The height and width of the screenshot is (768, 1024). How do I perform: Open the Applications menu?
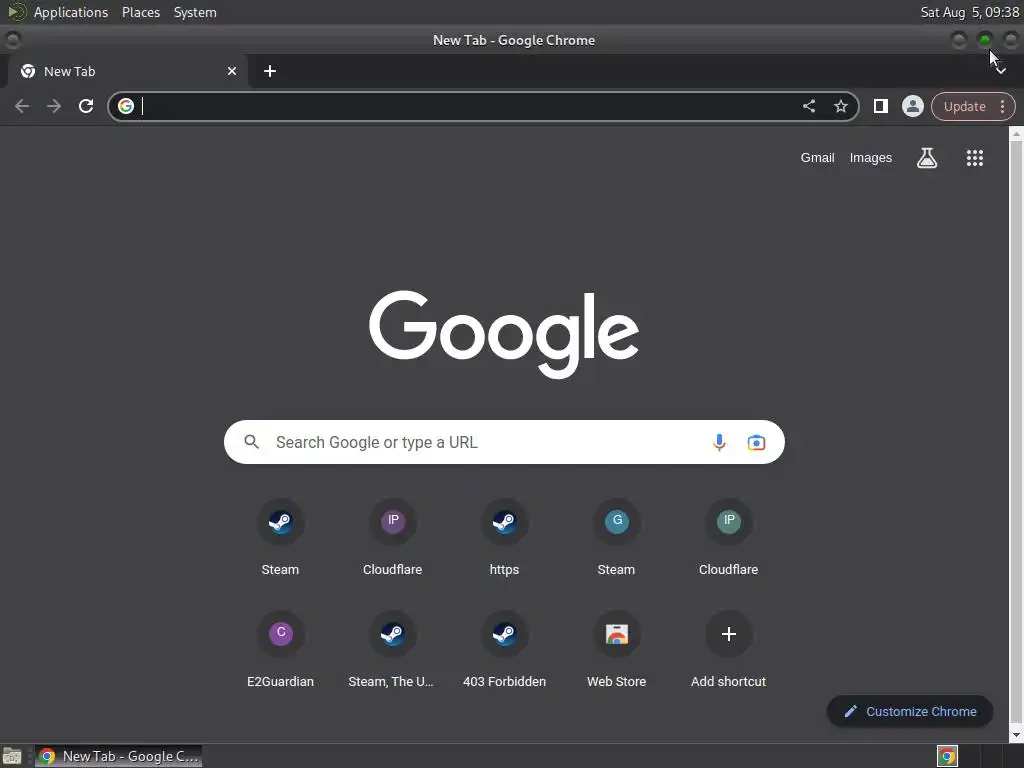[x=71, y=12]
